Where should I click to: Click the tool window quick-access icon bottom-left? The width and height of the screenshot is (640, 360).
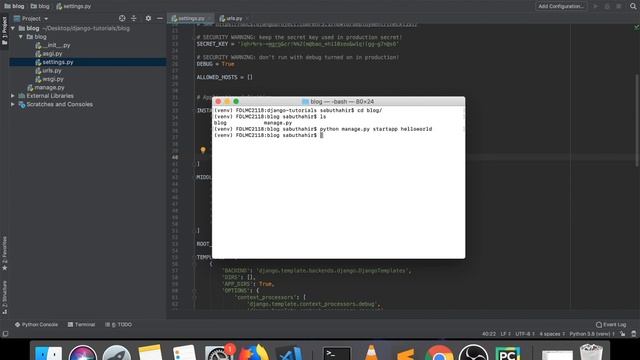click(5, 334)
